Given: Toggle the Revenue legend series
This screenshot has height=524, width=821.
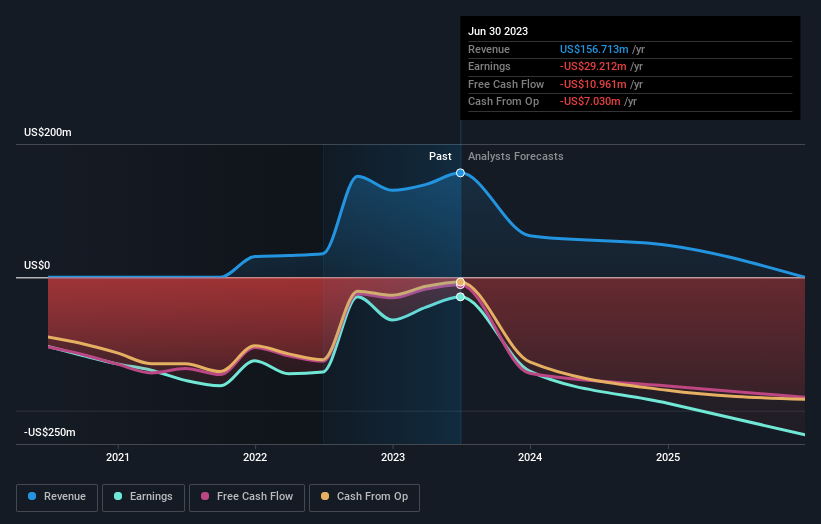Looking at the screenshot, I should [57, 497].
